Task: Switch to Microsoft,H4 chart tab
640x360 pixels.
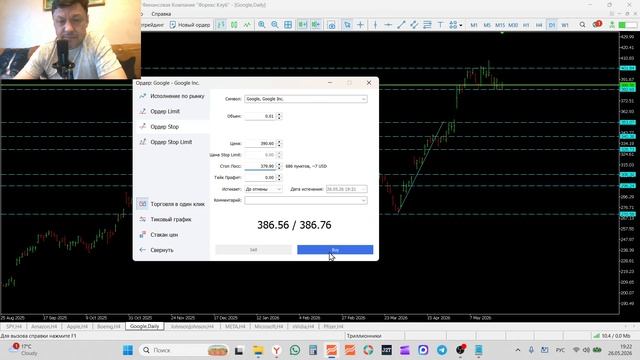Action: click(269, 327)
